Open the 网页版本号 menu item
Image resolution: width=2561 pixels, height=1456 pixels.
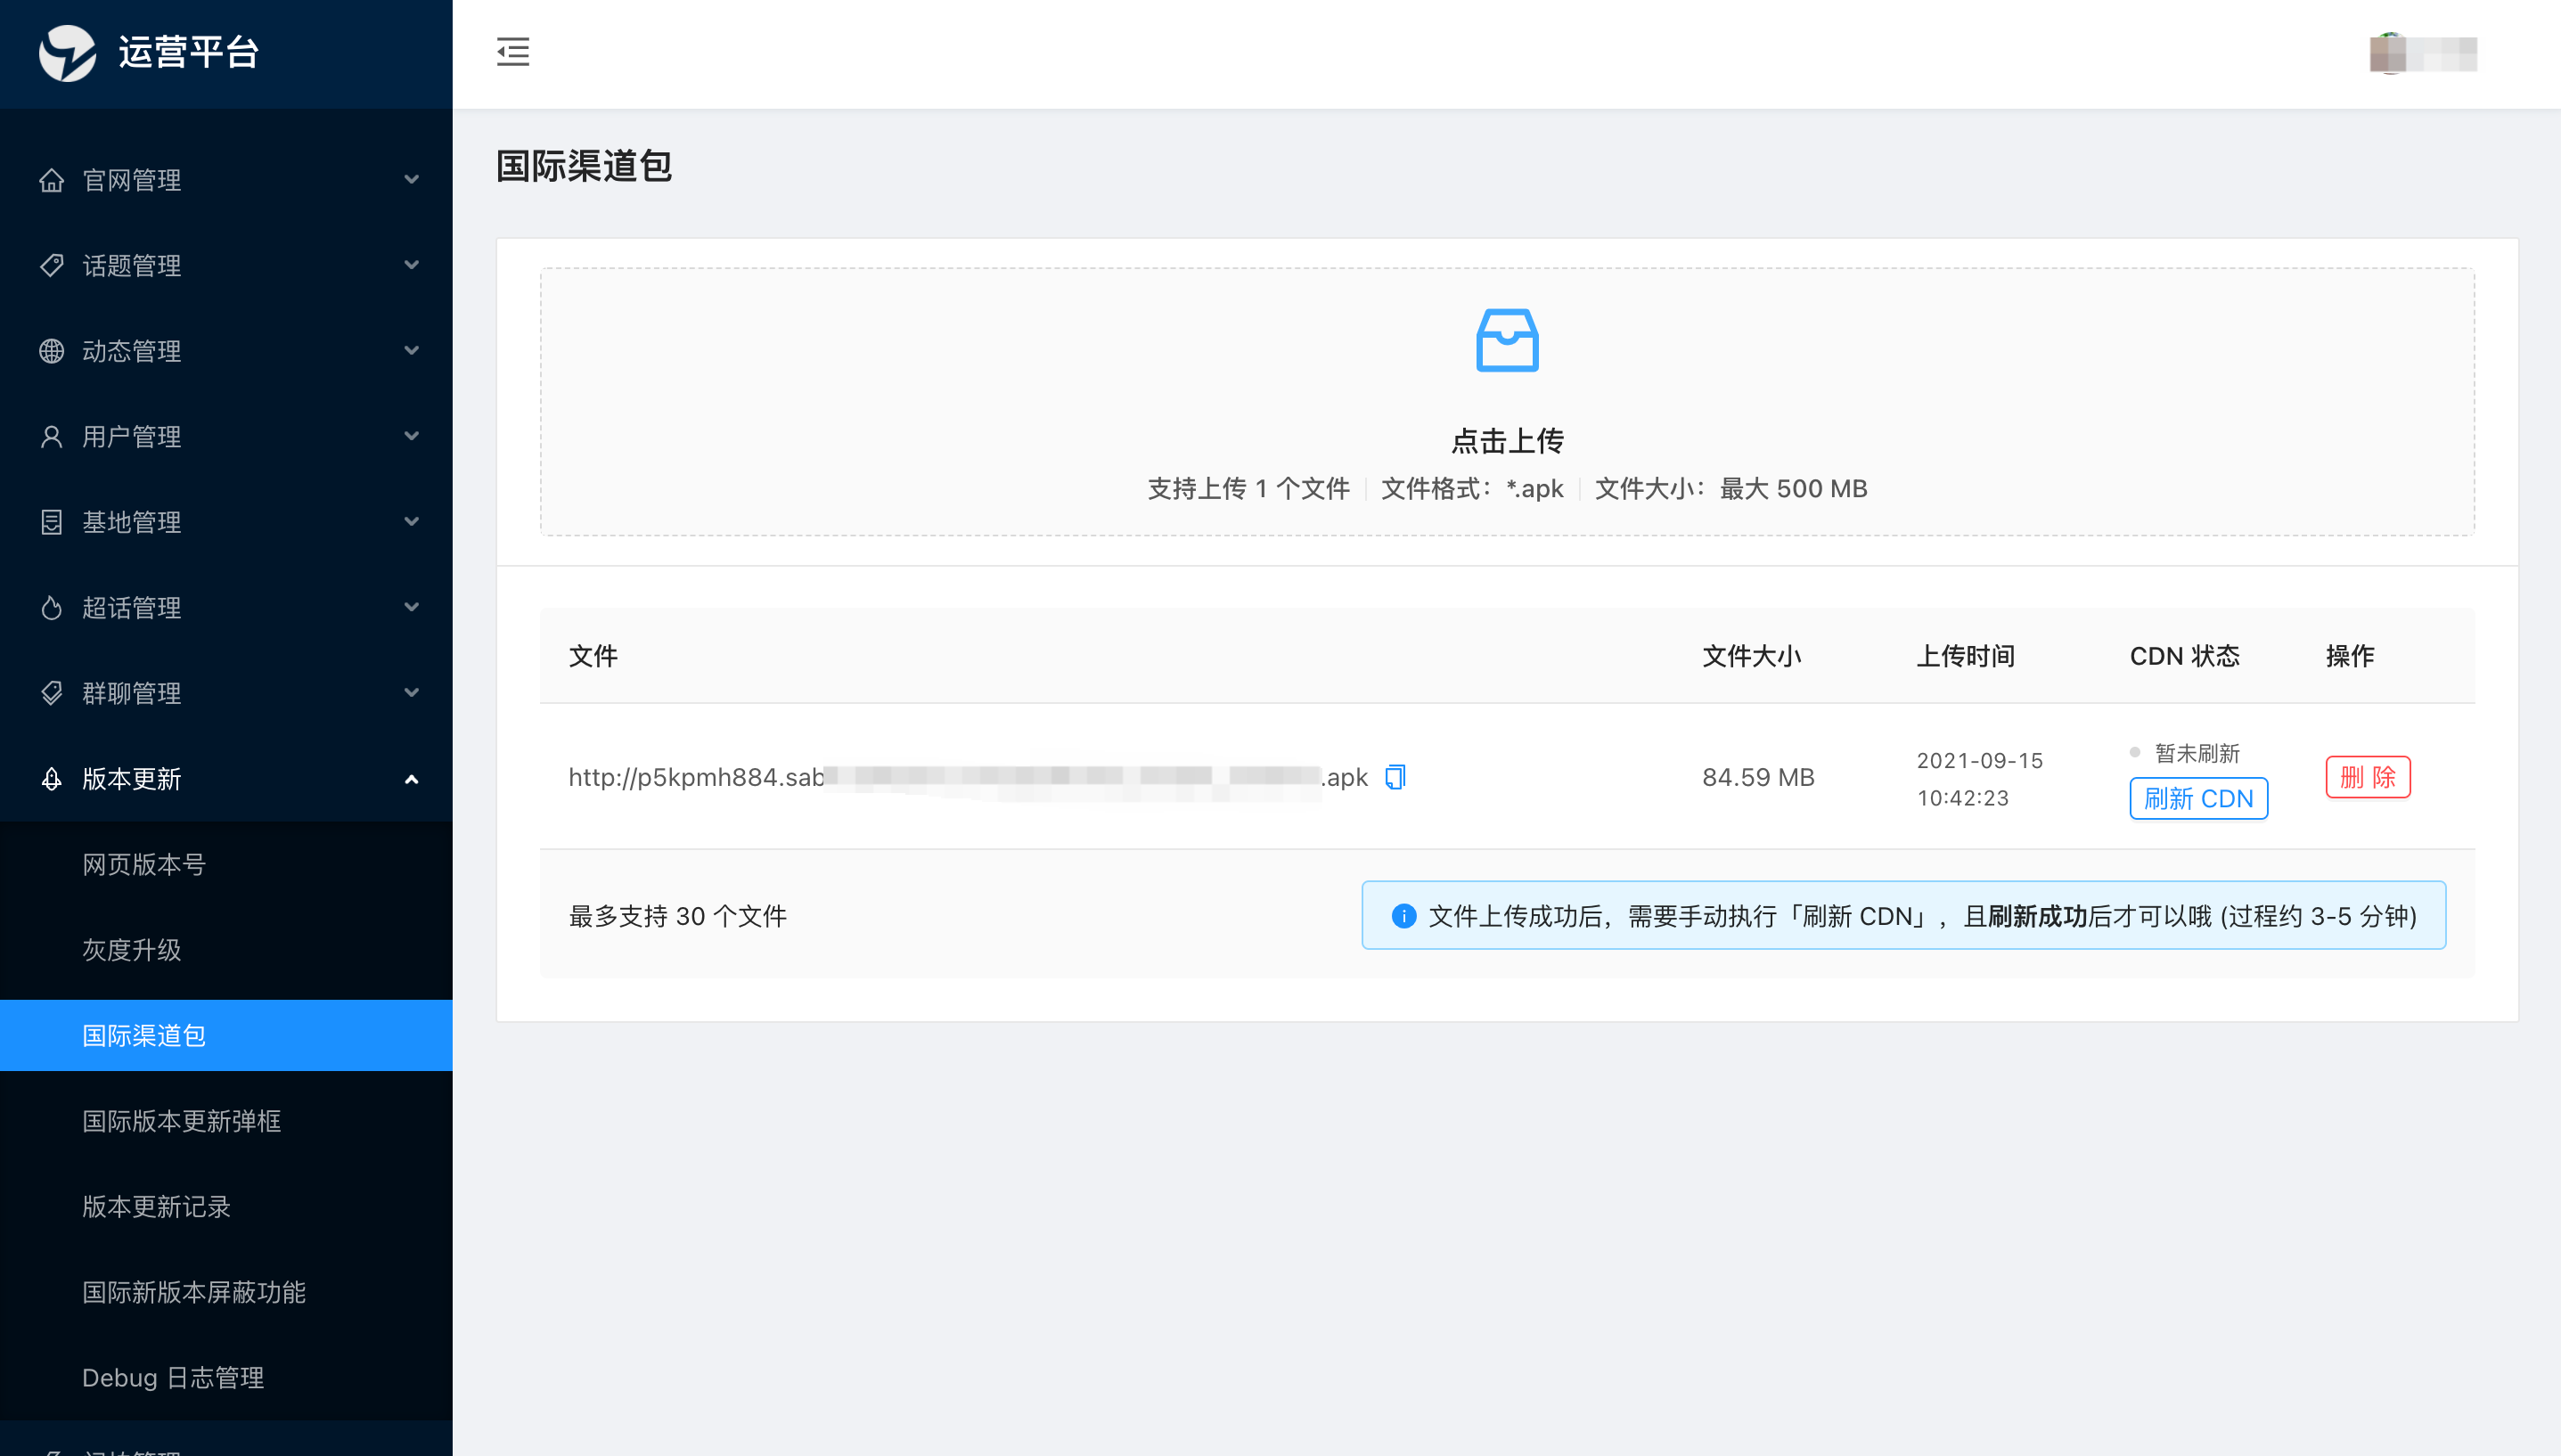144,864
